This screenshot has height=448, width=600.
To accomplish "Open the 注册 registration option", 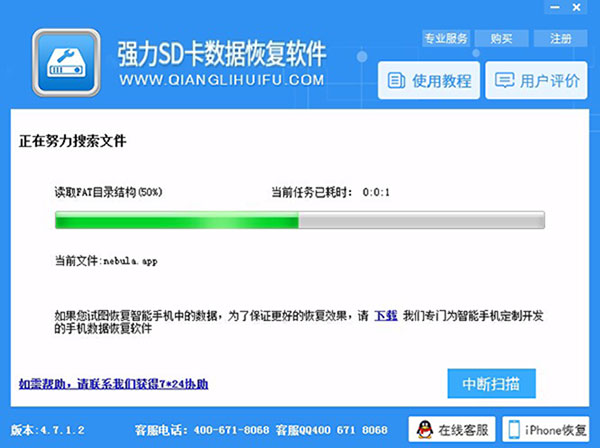I will pos(560,38).
